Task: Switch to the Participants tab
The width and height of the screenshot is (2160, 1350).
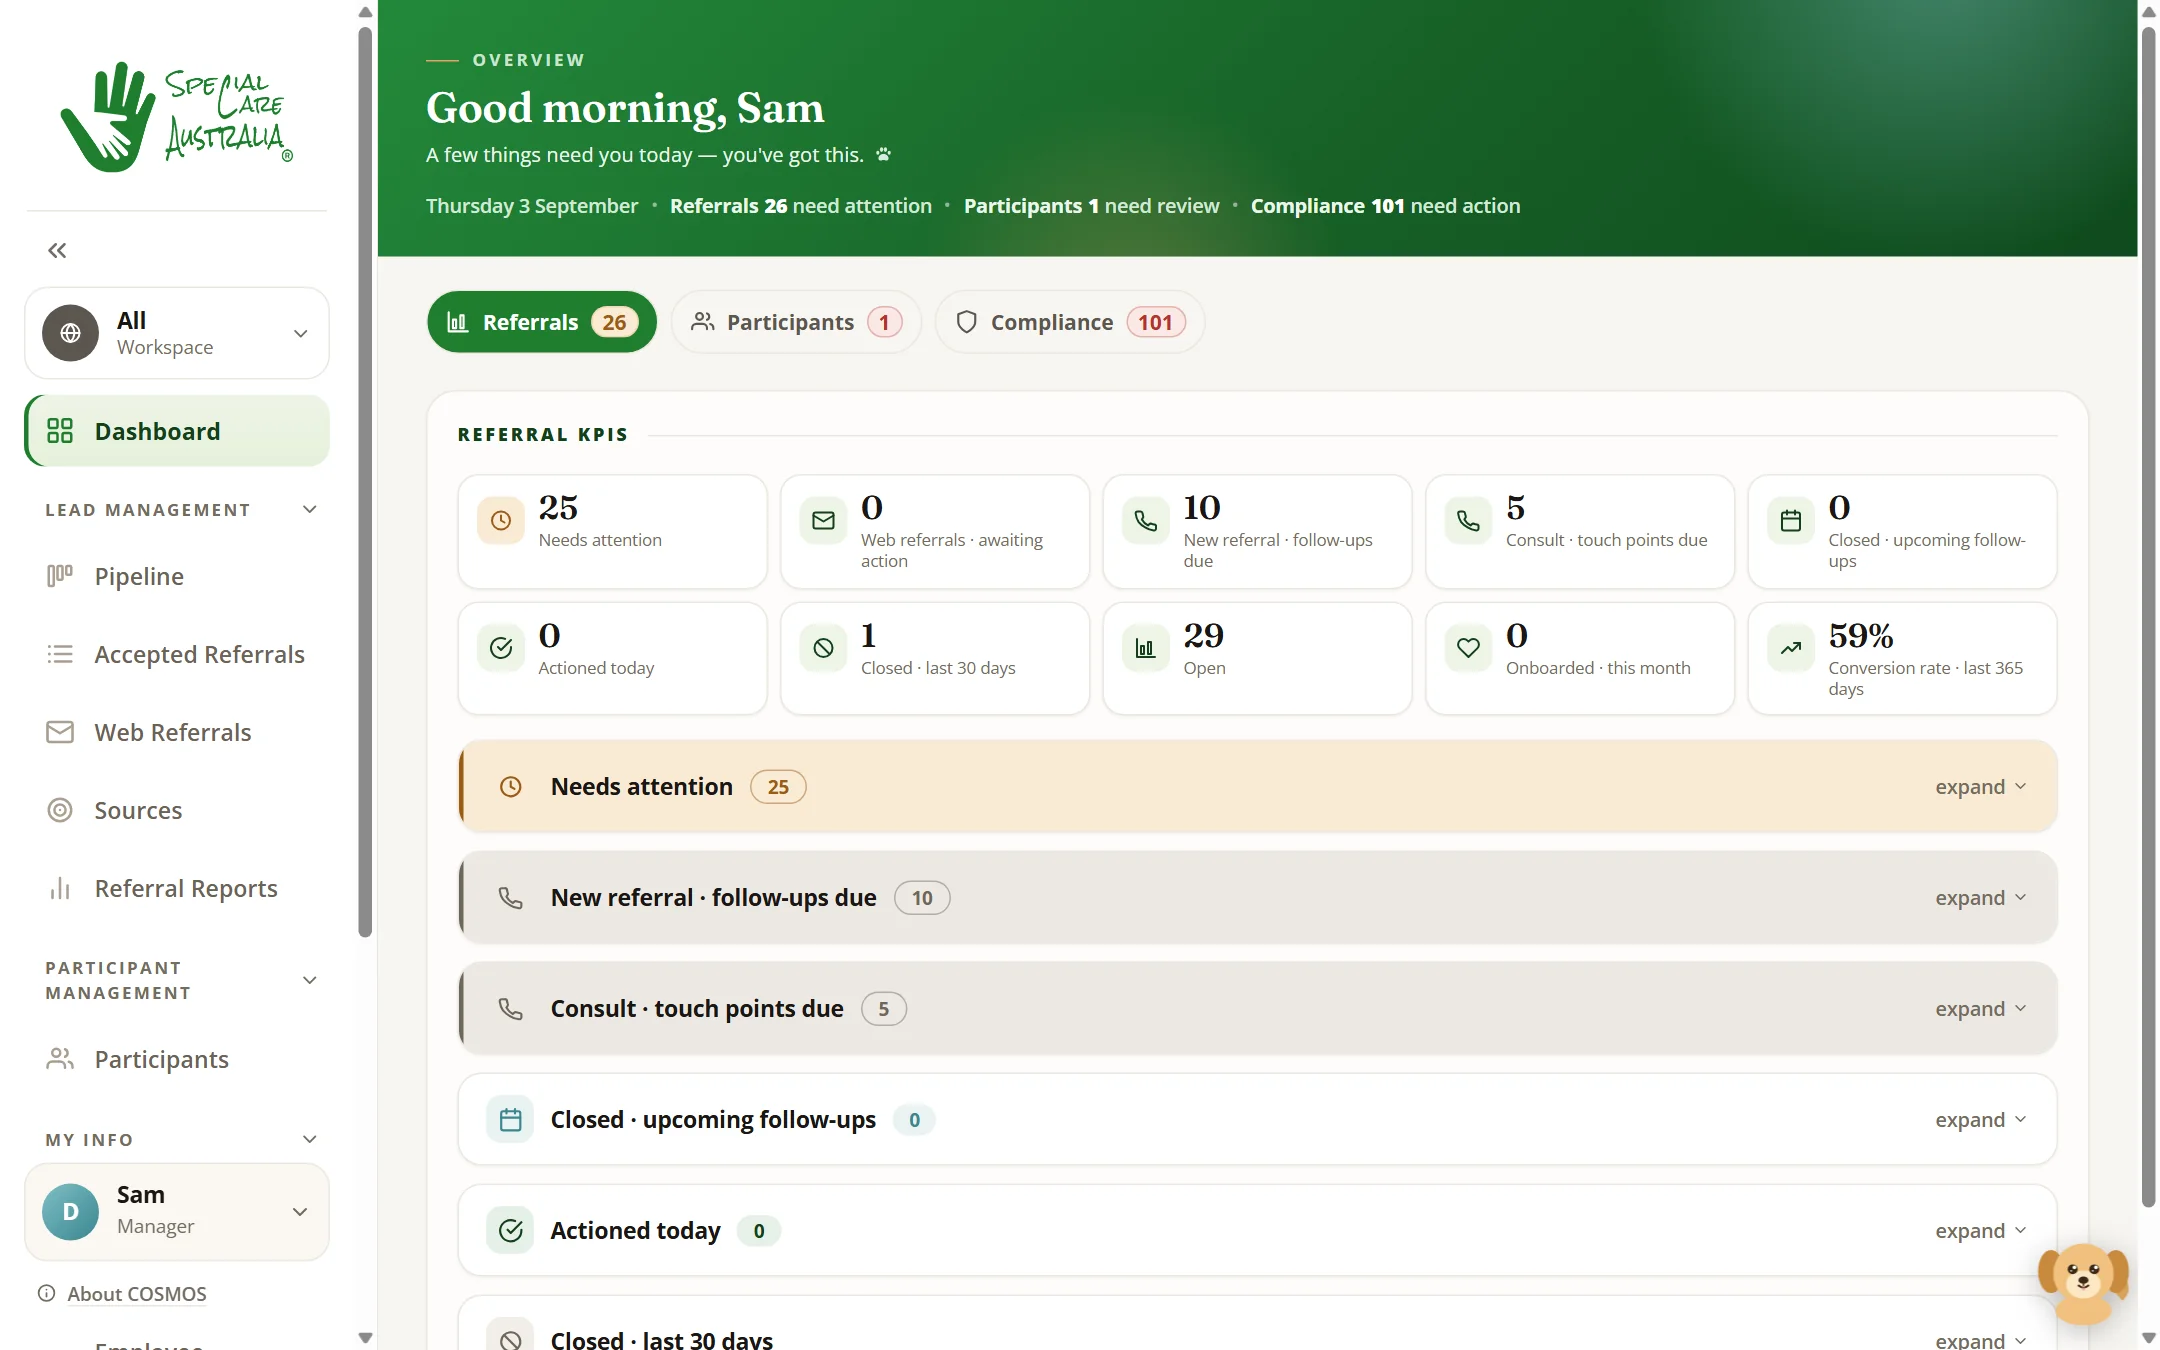Action: click(795, 322)
